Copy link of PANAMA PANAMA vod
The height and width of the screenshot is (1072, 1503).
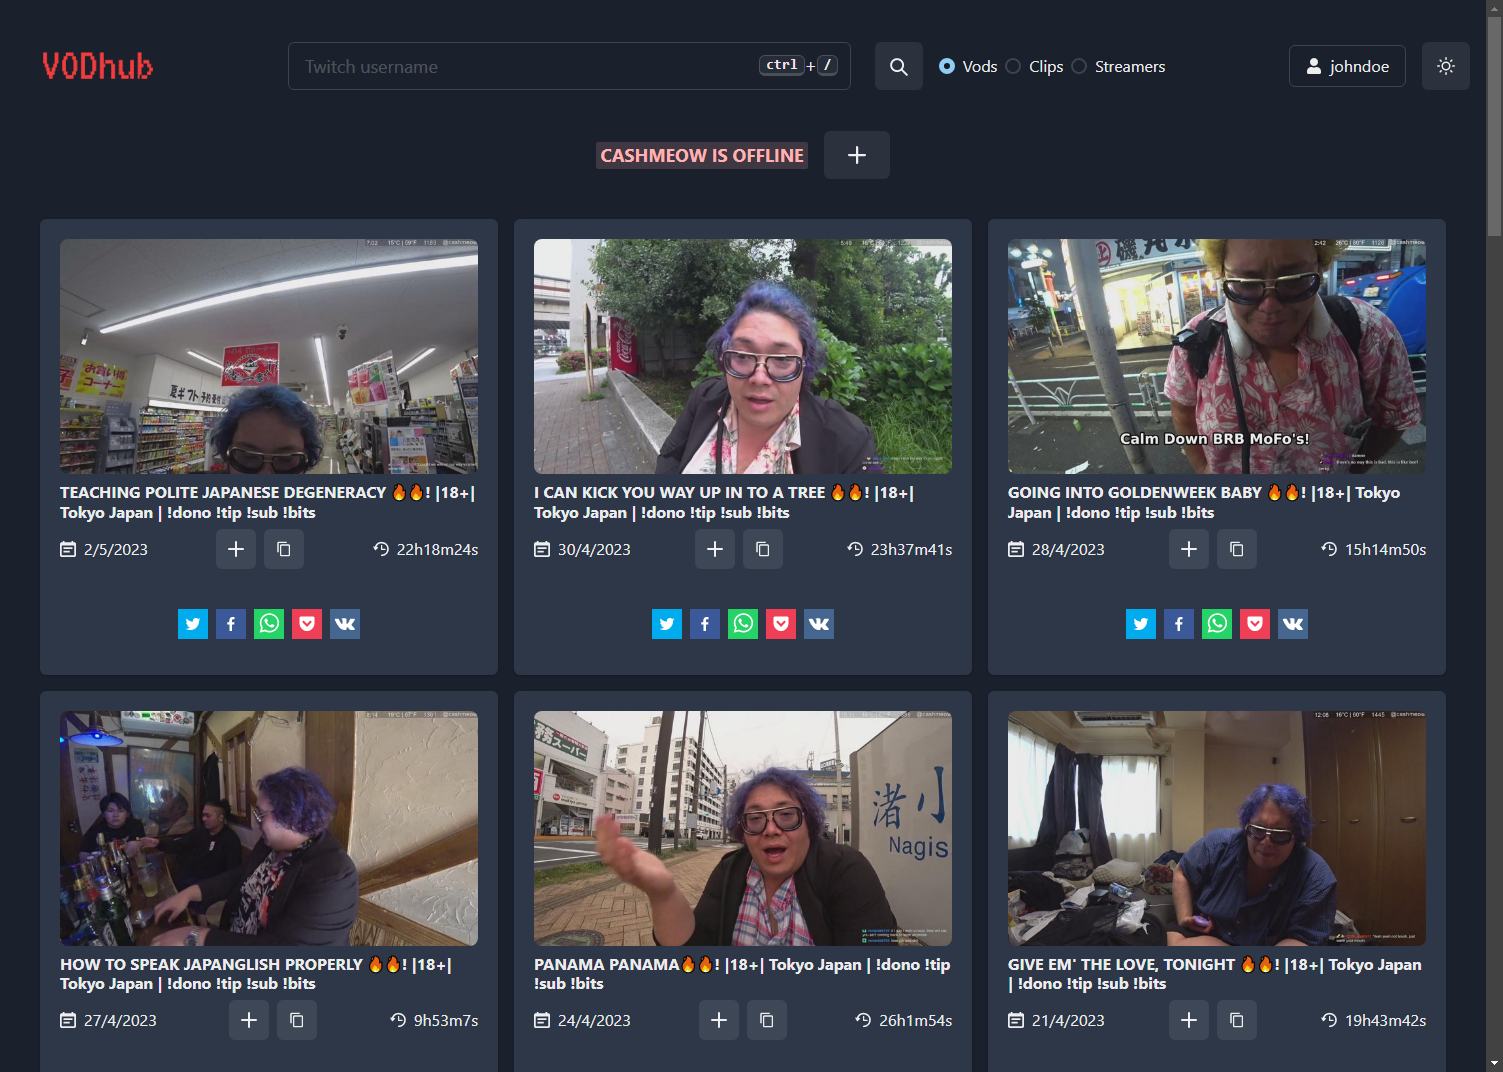click(767, 1020)
